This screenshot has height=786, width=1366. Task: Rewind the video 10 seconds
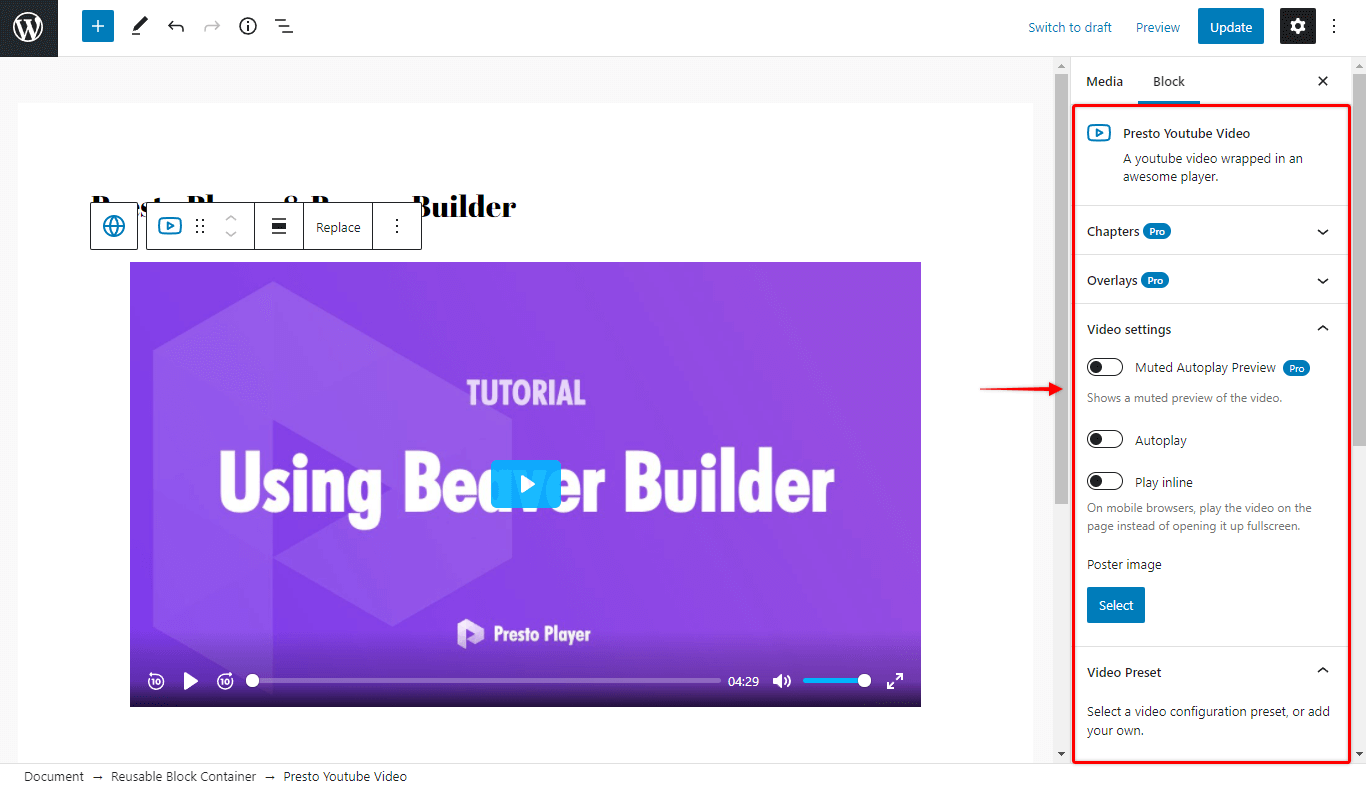(156, 681)
